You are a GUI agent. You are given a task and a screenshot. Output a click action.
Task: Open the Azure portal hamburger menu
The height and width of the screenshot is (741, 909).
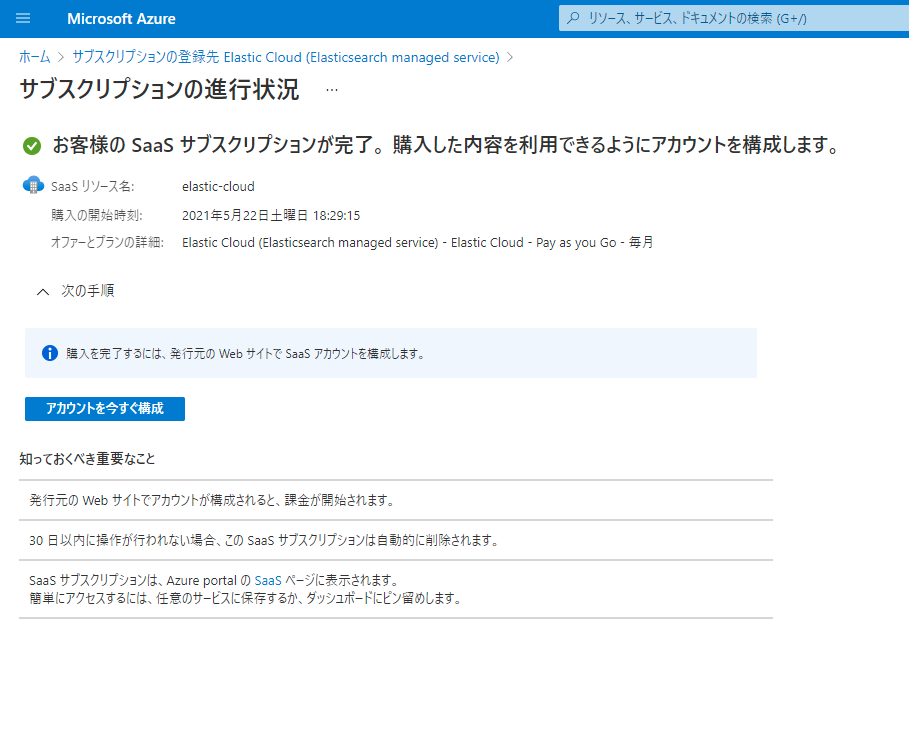[24, 18]
